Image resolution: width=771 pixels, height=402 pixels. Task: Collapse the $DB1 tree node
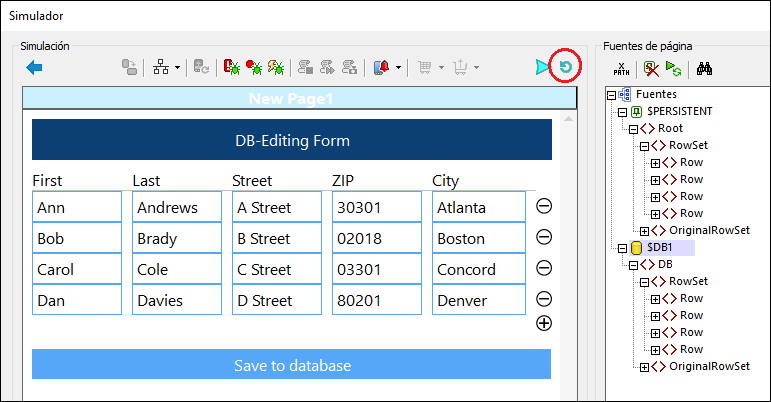click(x=622, y=247)
